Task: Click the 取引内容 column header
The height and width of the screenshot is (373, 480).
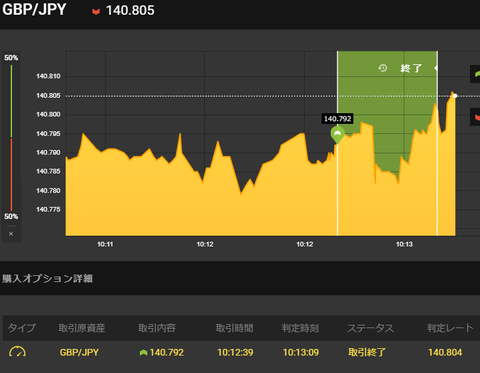Action: pos(157,328)
